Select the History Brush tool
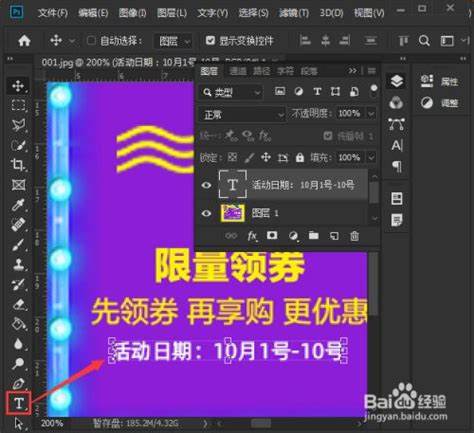 (x=18, y=284)
